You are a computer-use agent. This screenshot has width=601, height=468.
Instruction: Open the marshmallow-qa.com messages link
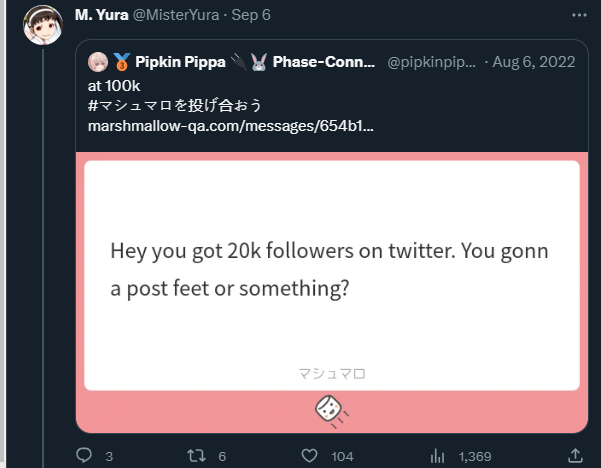click(230, 126)
